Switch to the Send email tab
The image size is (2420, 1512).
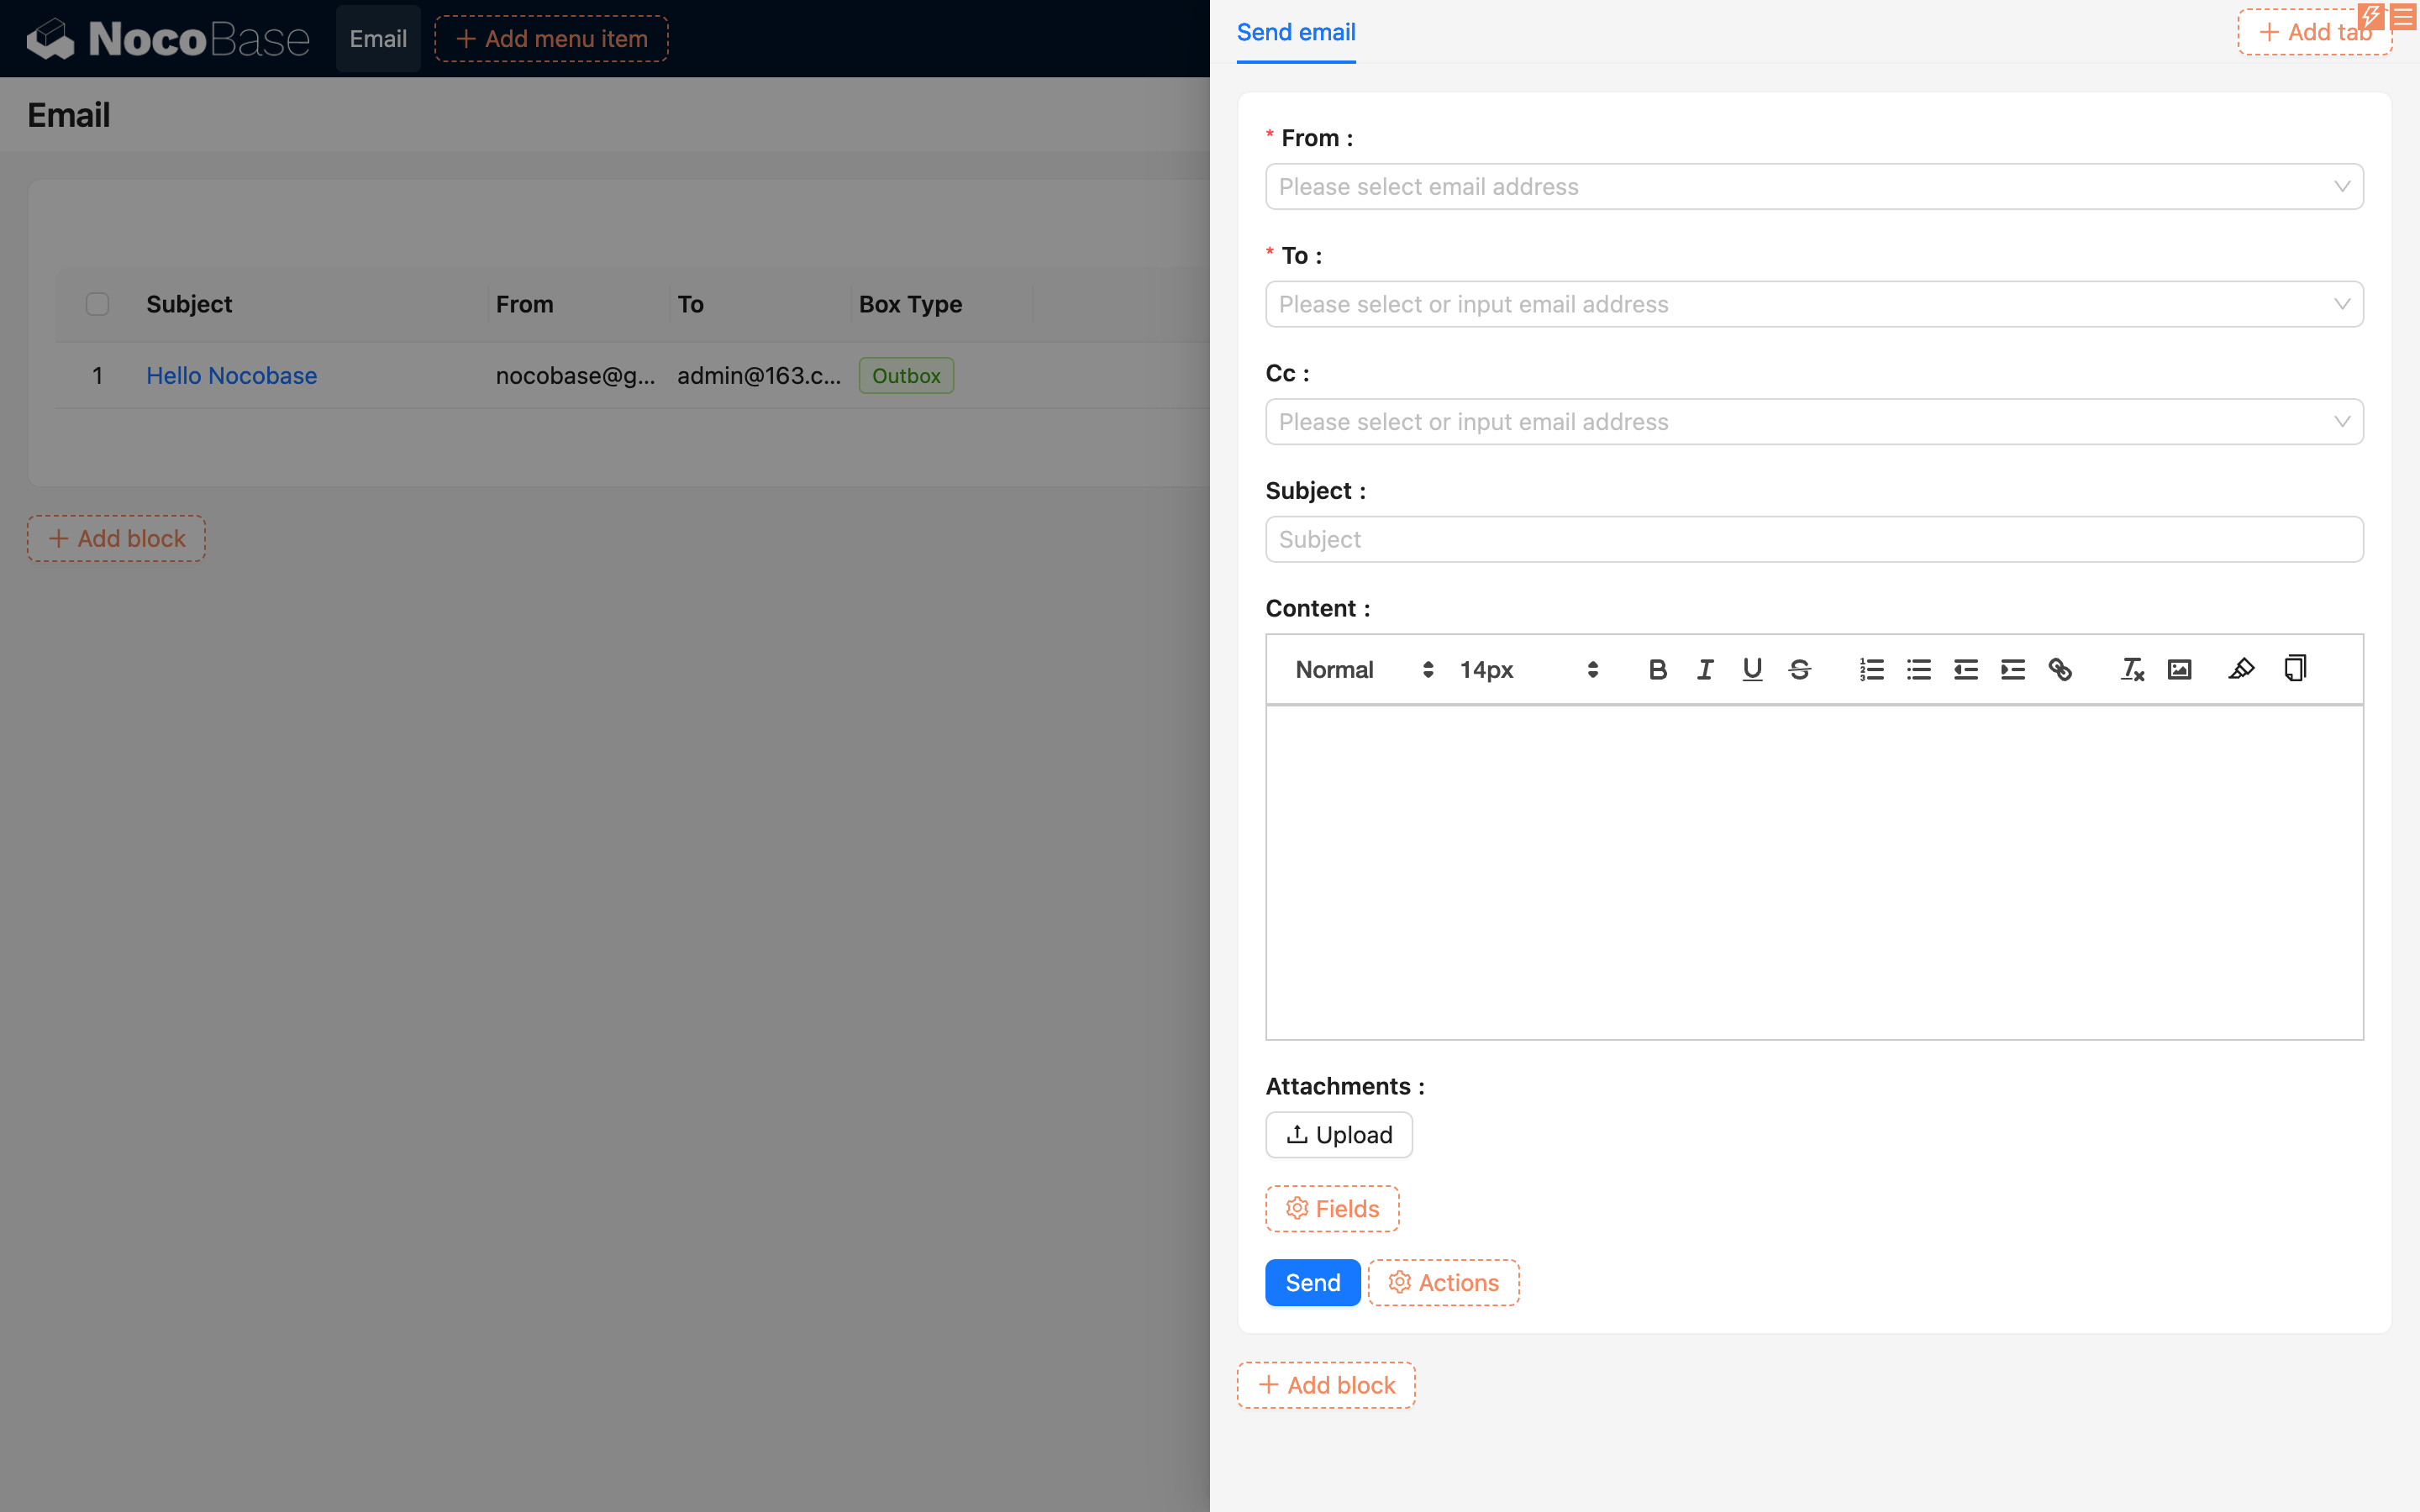(1295, 33)
